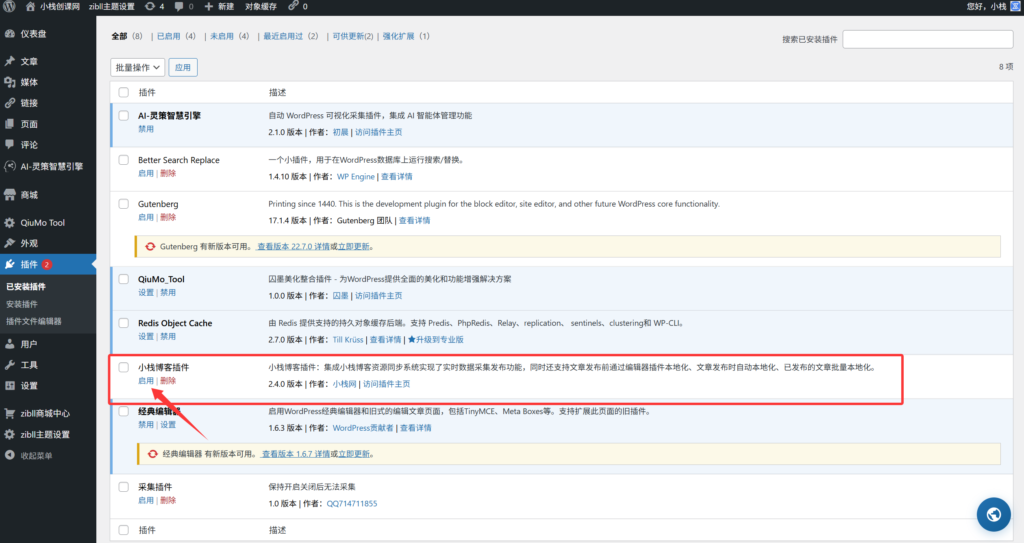Activate Better Search Replace plugin
Viewport: 1024px width, 543px height.
click(x=146, y=174)
